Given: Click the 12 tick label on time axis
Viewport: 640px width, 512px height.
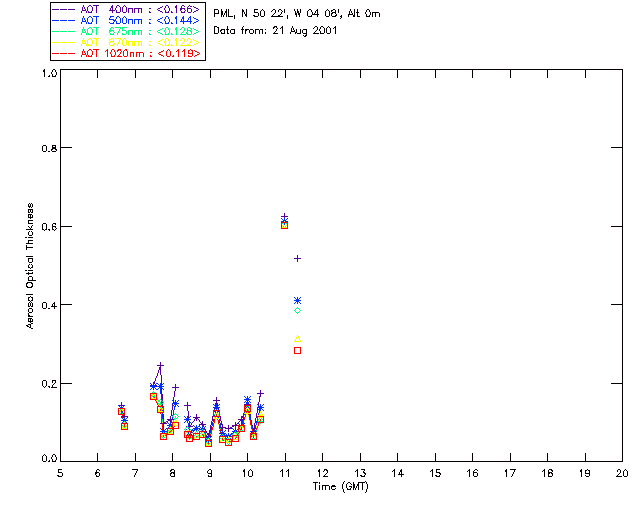Looking at the screenshot, I should point(322,473).
